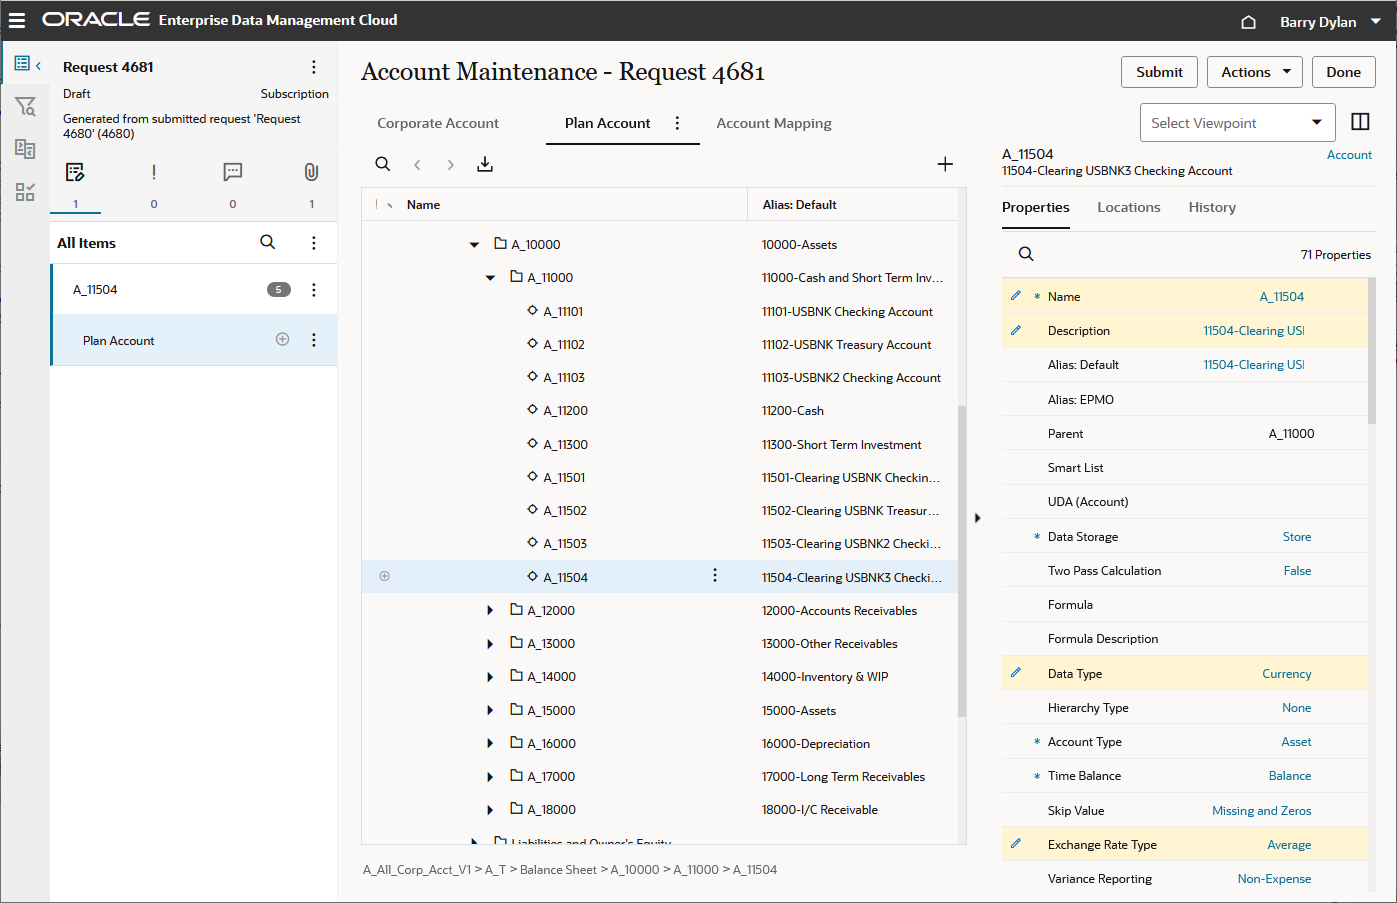Click edit pencil beside Data Type property

point(1016,673)
